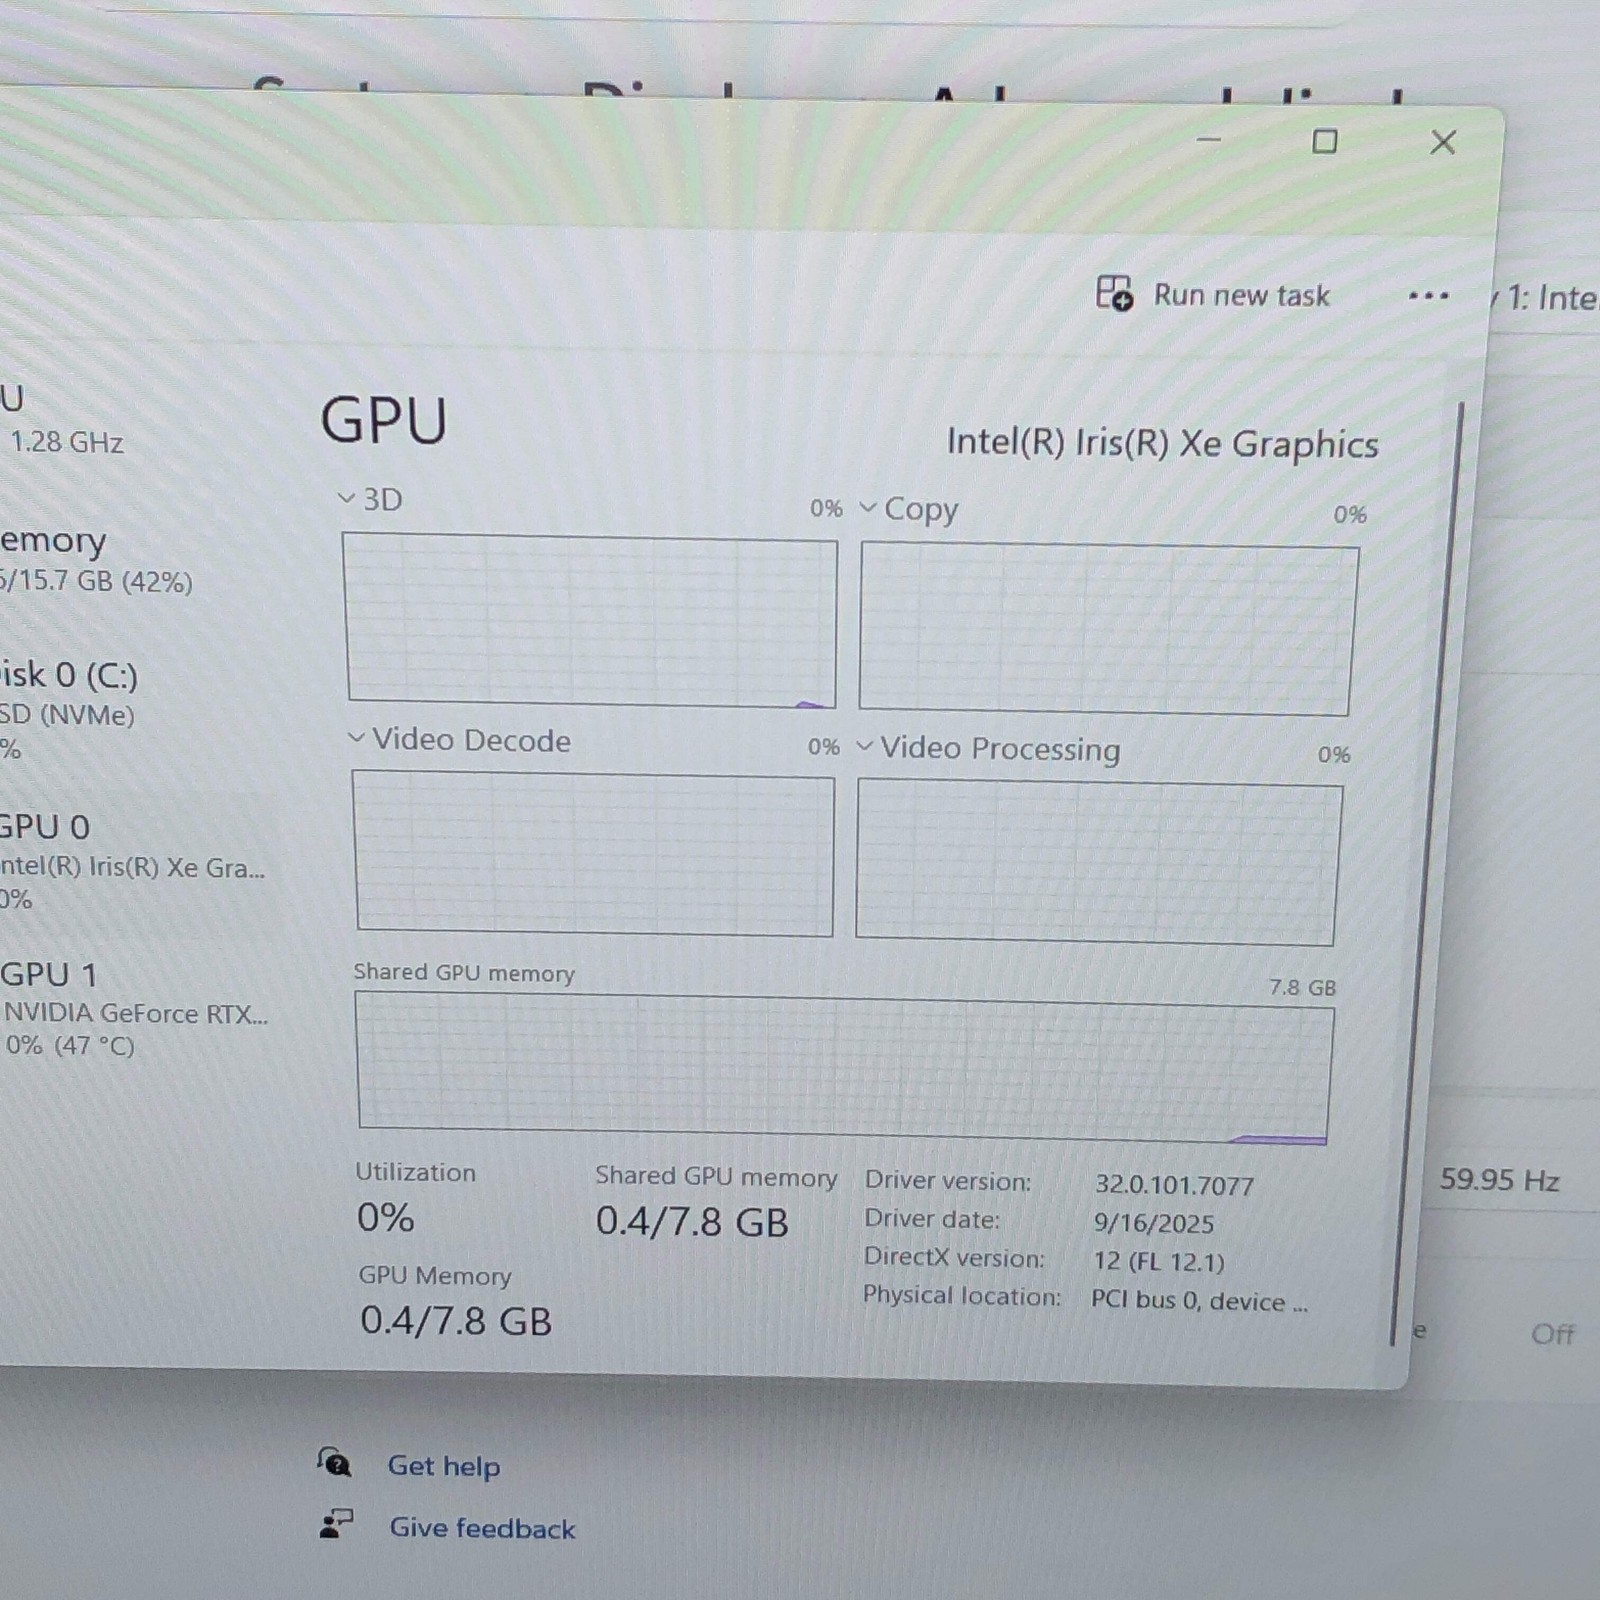Viewport: 1600px width, 1600px height.
Task: Click driver date value 9/16/2025
Action: point(1154,1223)
